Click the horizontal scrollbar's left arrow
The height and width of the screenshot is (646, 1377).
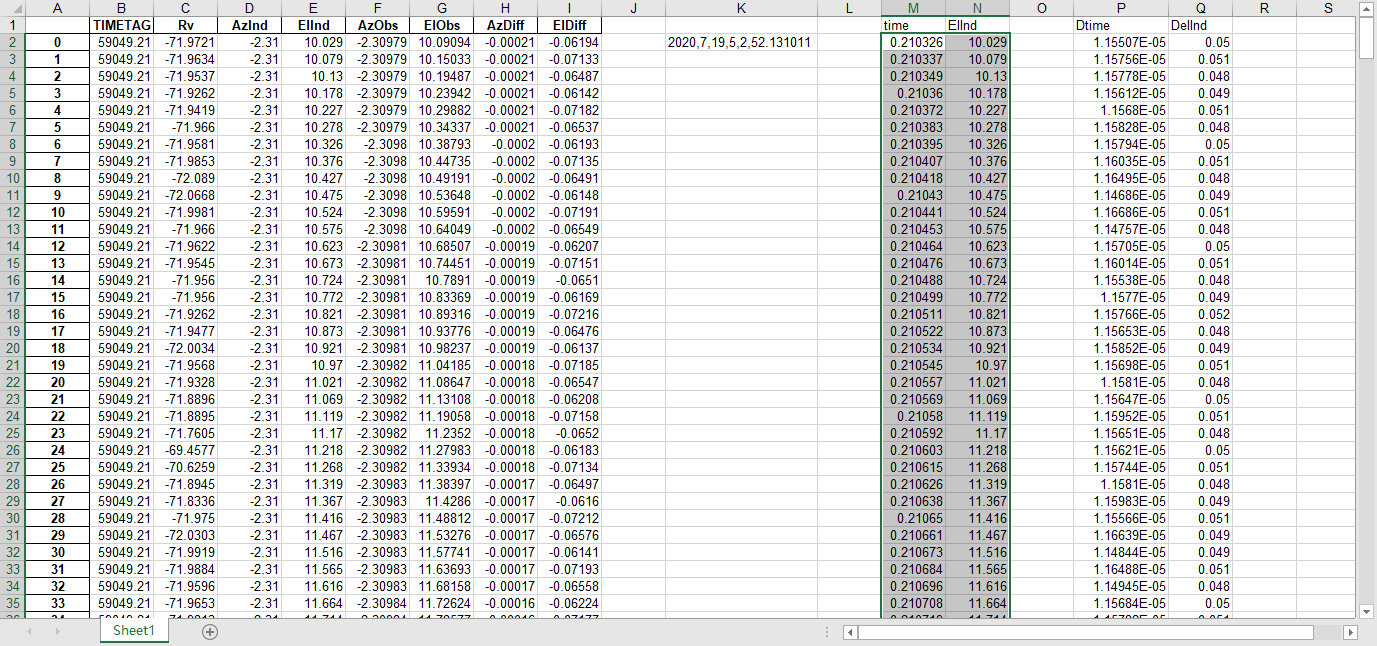pyautogui.click(x=849, y=632)
